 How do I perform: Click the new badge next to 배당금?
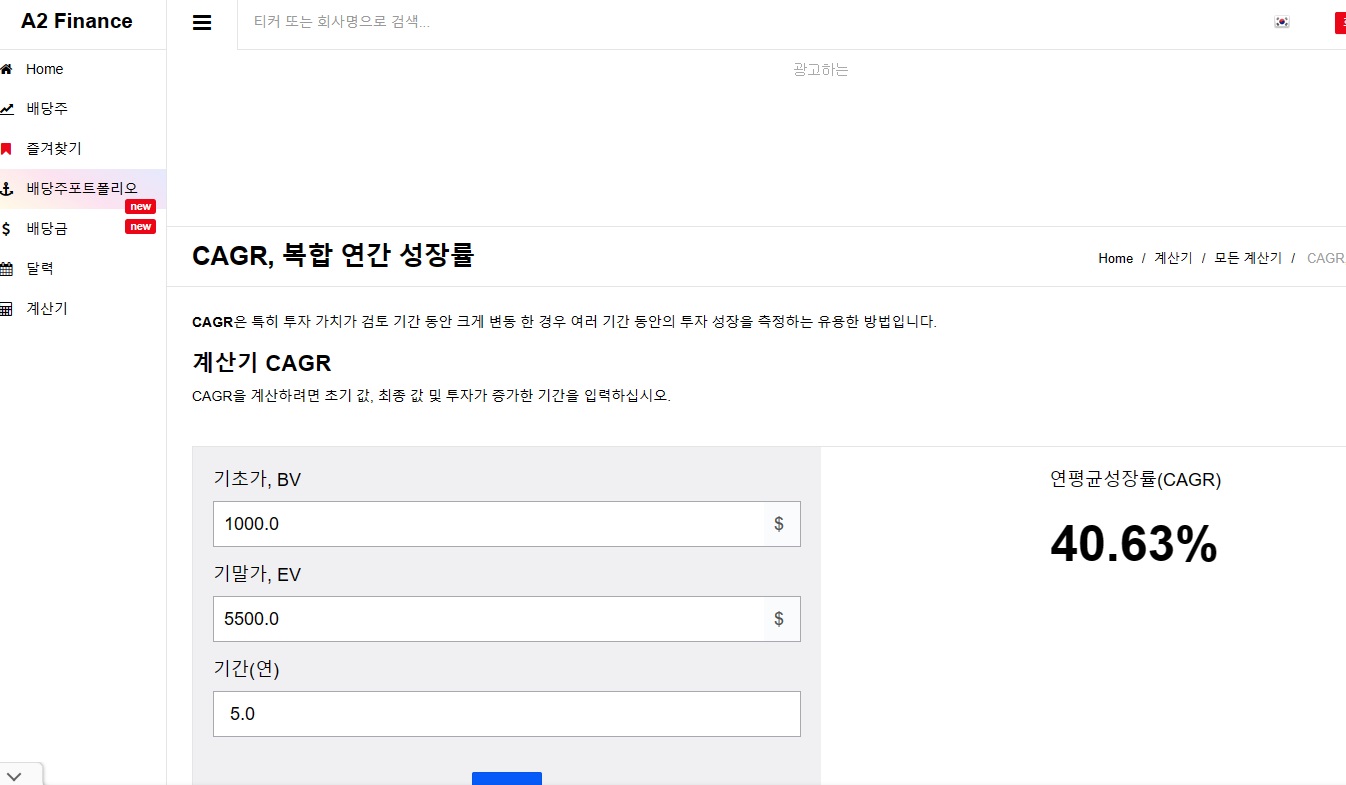(140, 226)
